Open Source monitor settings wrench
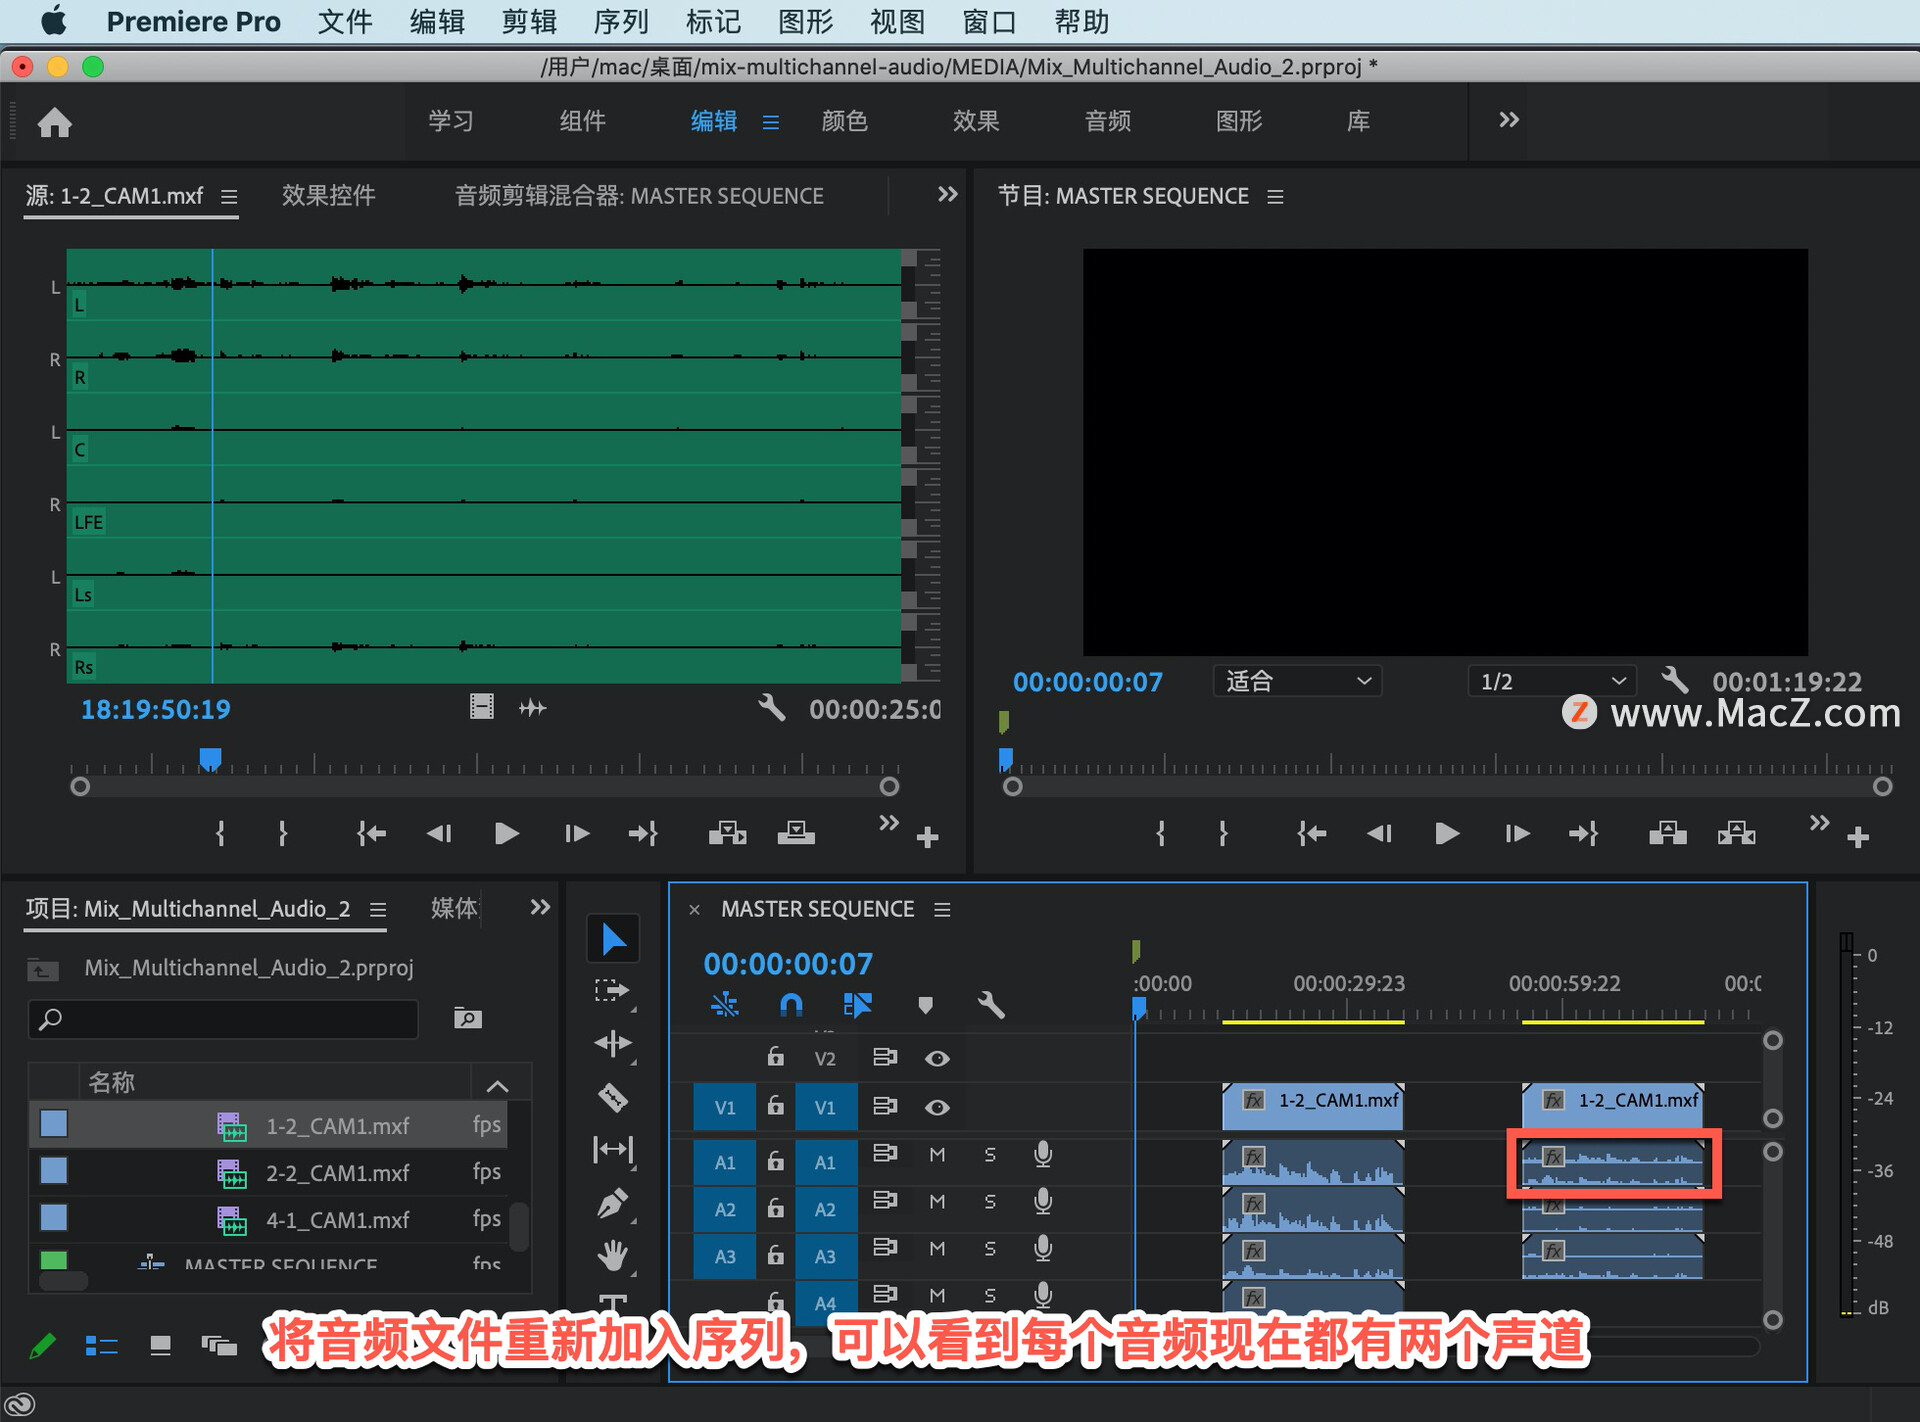 [x=771, y=708]
